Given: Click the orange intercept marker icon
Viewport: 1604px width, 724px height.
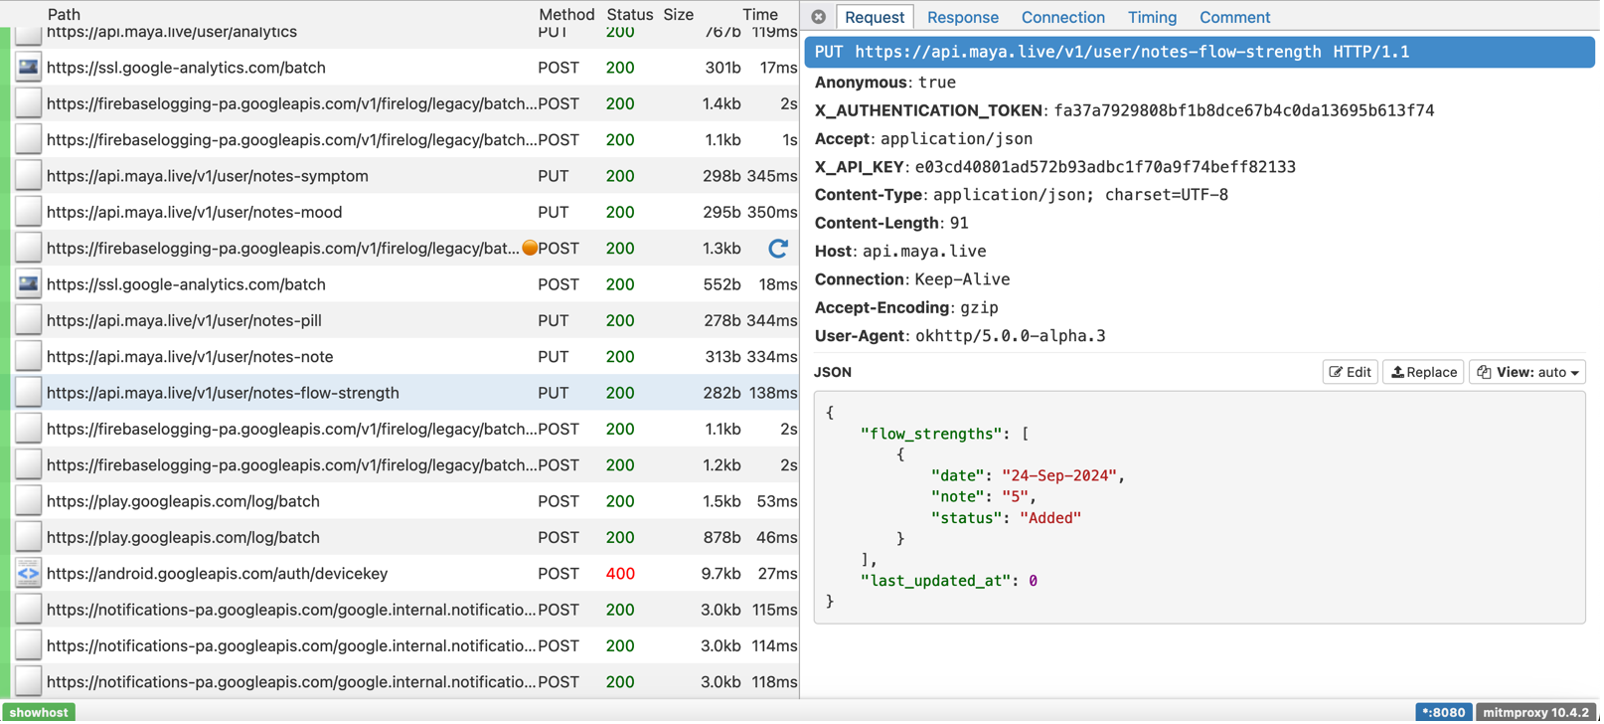Looking at the screenshot, I should click(530, 248).
